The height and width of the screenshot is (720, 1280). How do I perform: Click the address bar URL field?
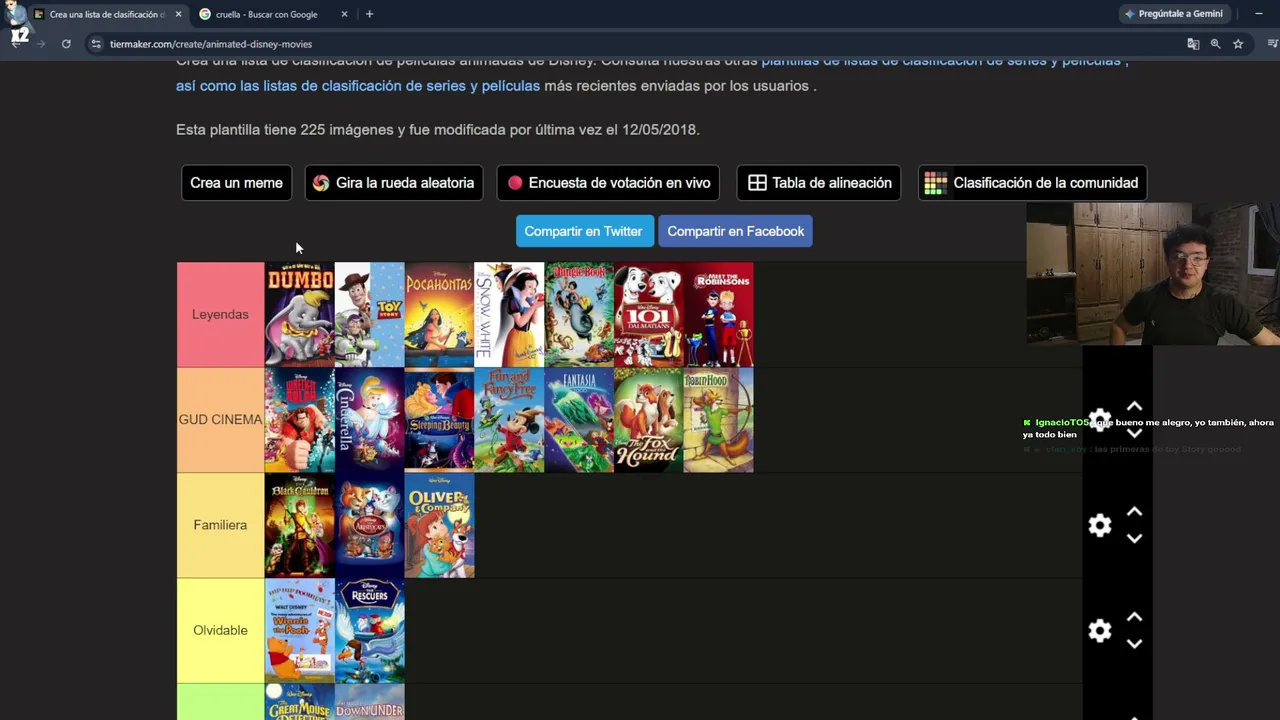pyautogui.click(x=640, y=44)
